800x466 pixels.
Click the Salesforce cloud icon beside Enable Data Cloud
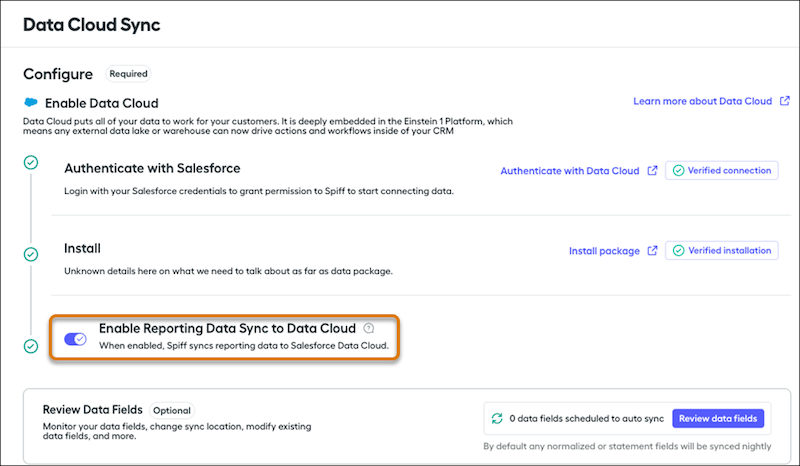[31, 103]
